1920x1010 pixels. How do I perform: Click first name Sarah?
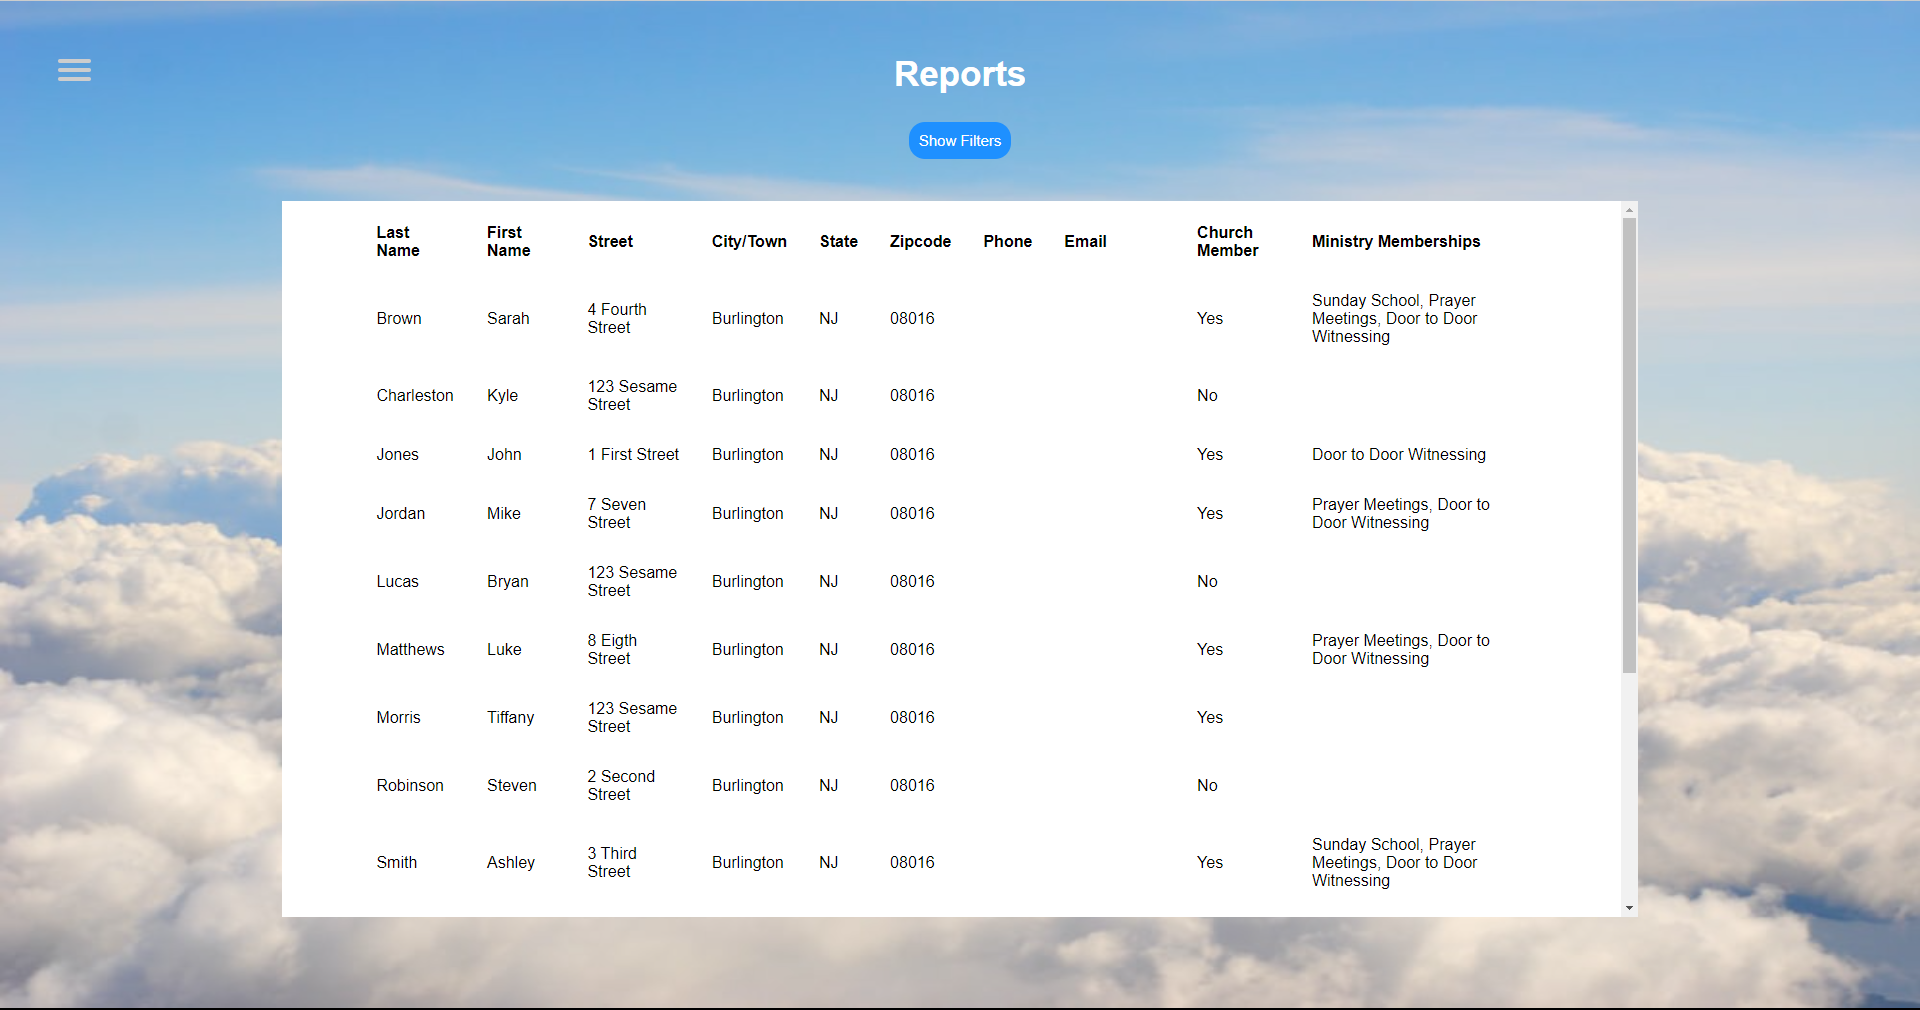508,318
